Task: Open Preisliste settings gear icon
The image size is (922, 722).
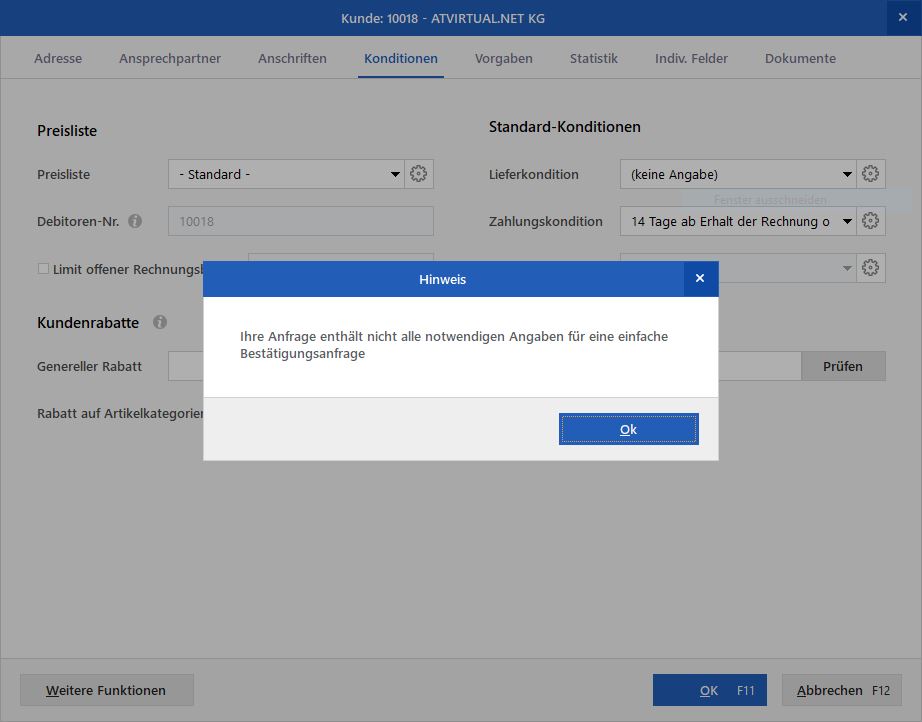Action: (419, 174)
